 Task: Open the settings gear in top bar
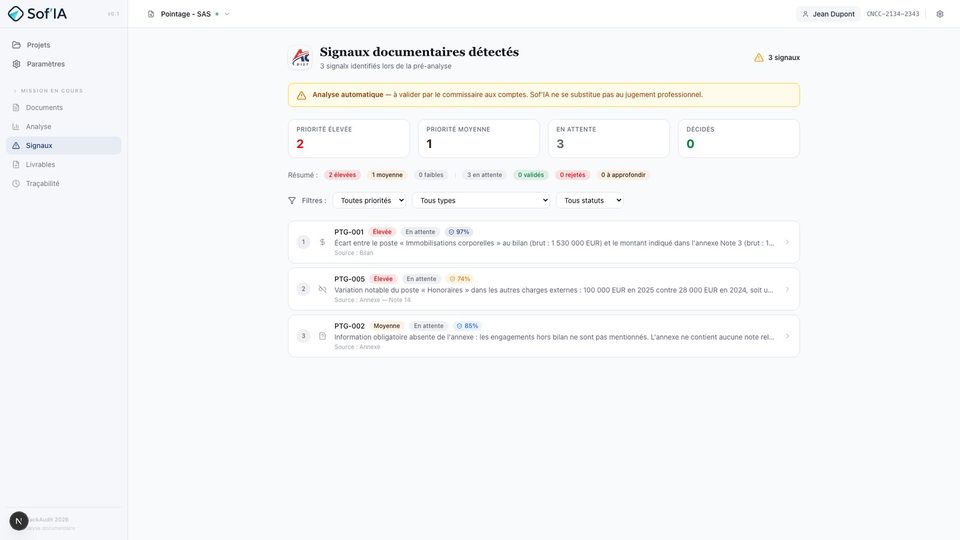coord(940,14)
